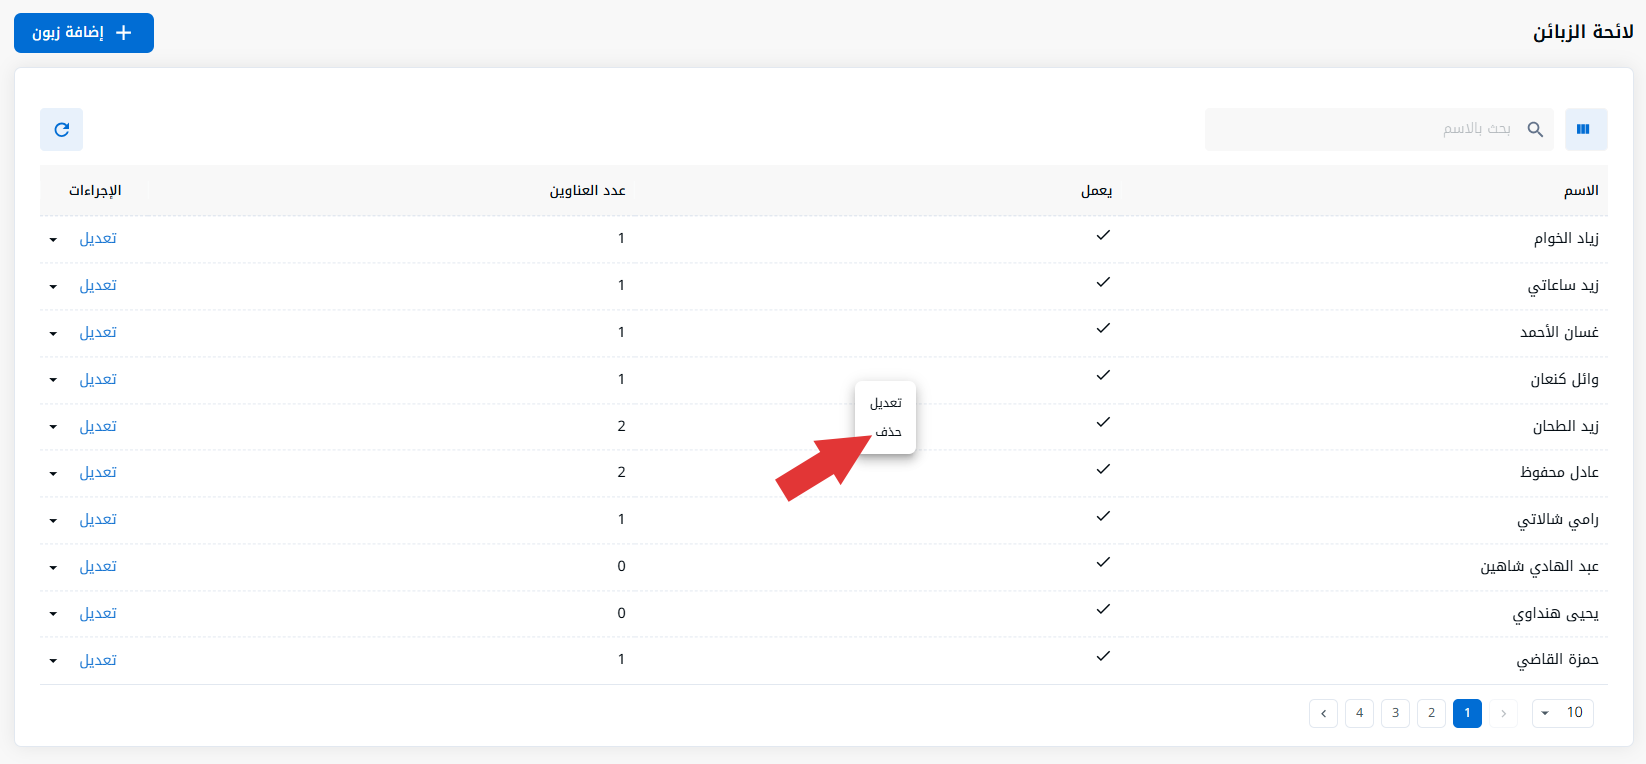The width and height of the screenshot is (1646, 764).
Task: Click the left-pointing pagination arrow beside page 4
Action: (x=1323, y=713)
